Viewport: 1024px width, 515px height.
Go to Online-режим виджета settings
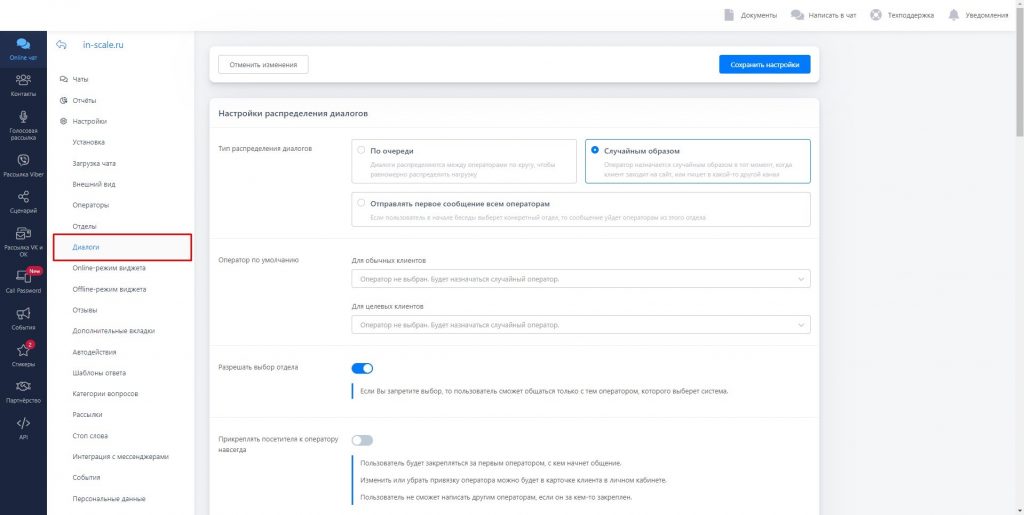[x=109, y=268]
